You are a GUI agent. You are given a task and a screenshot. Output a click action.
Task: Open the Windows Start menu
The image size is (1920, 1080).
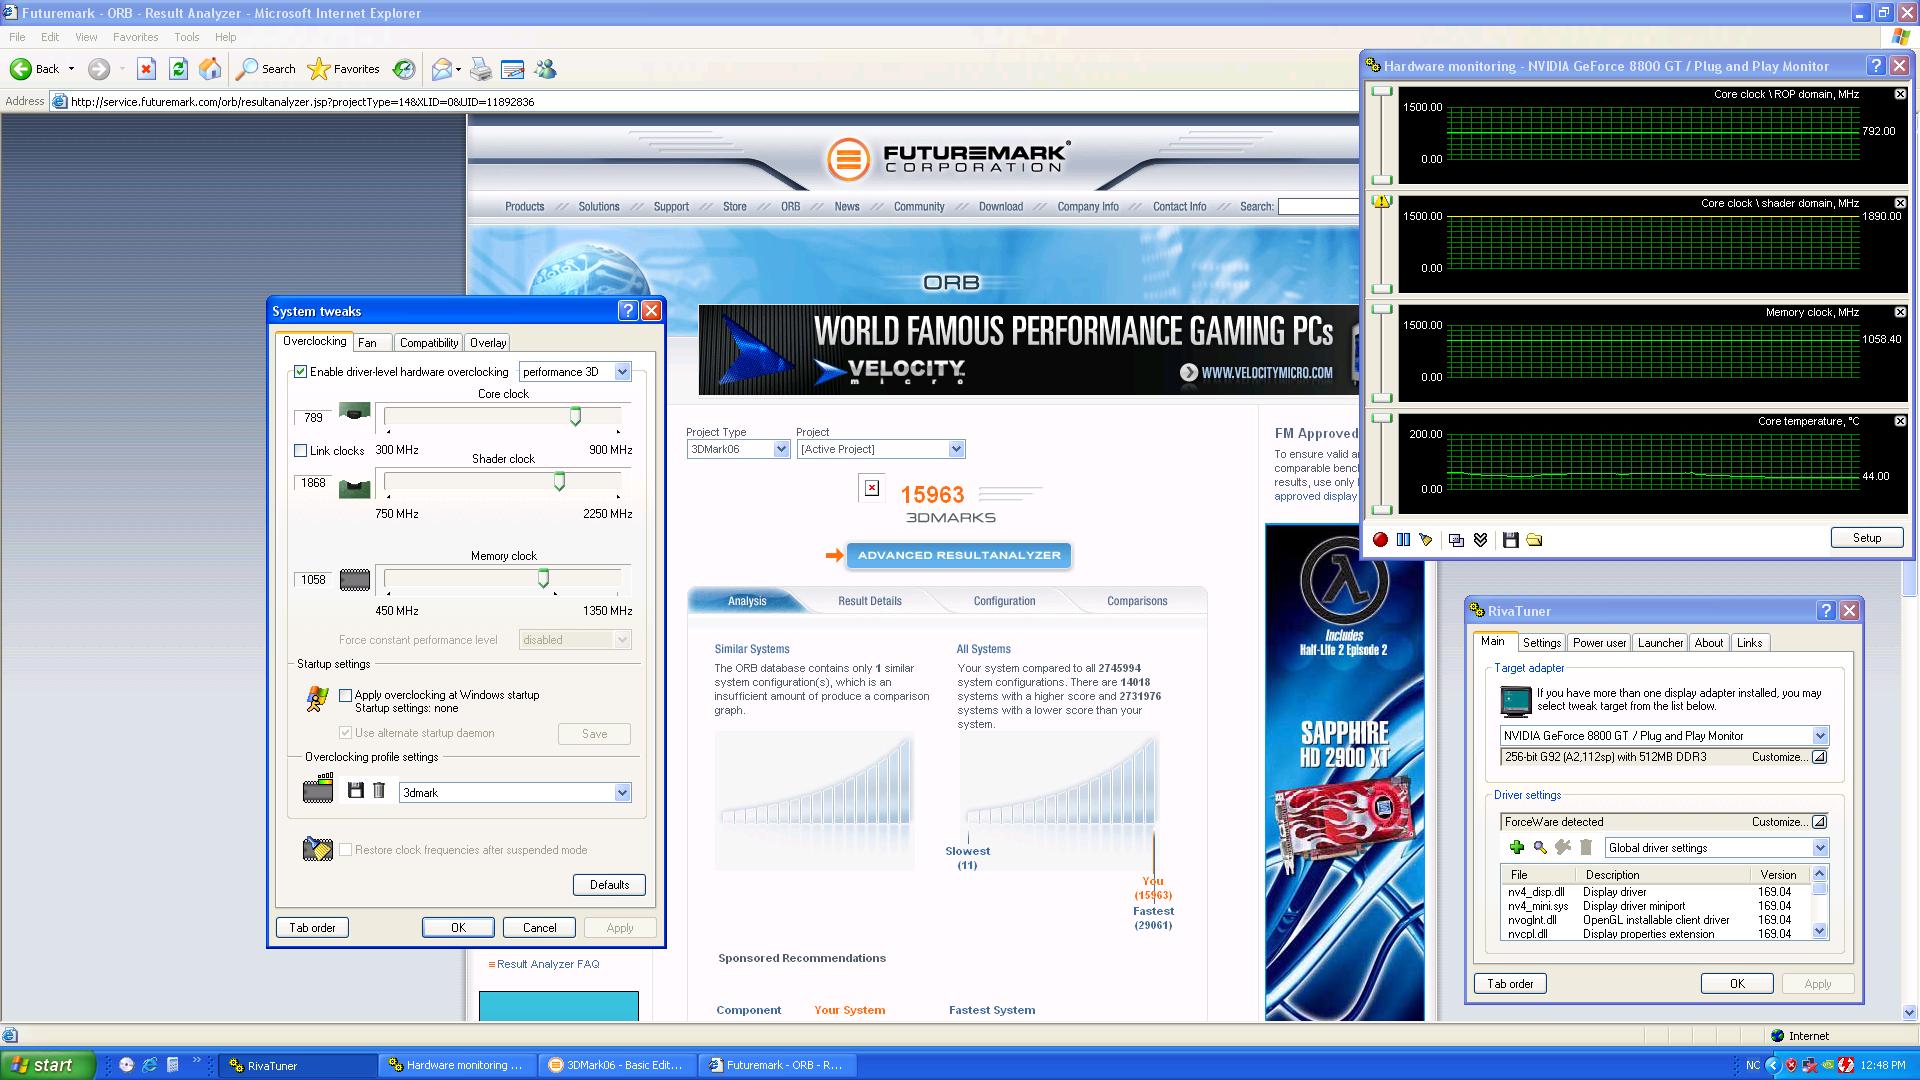click(47, 1065)
